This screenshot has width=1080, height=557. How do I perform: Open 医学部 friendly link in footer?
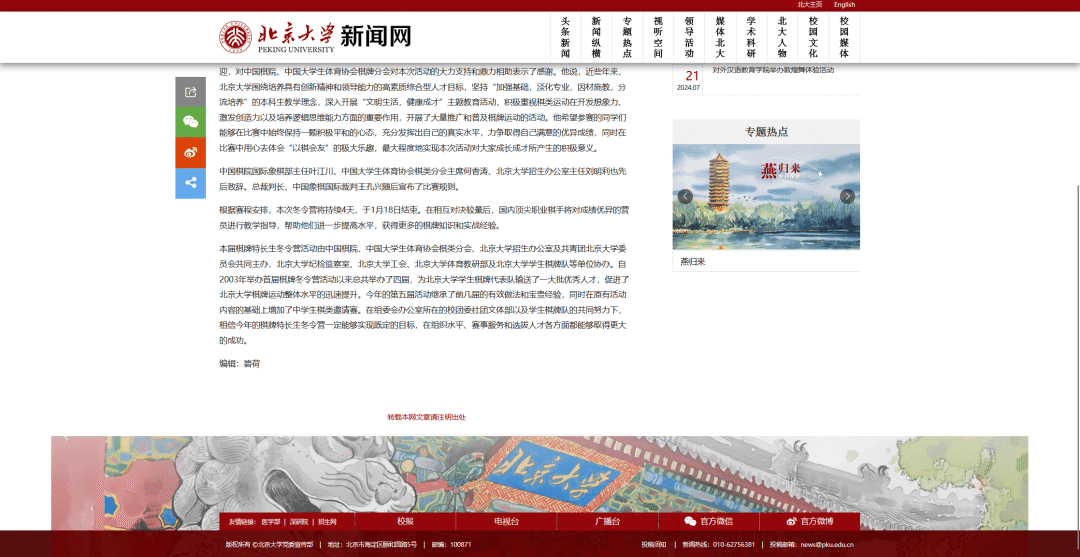click(271, 522)
